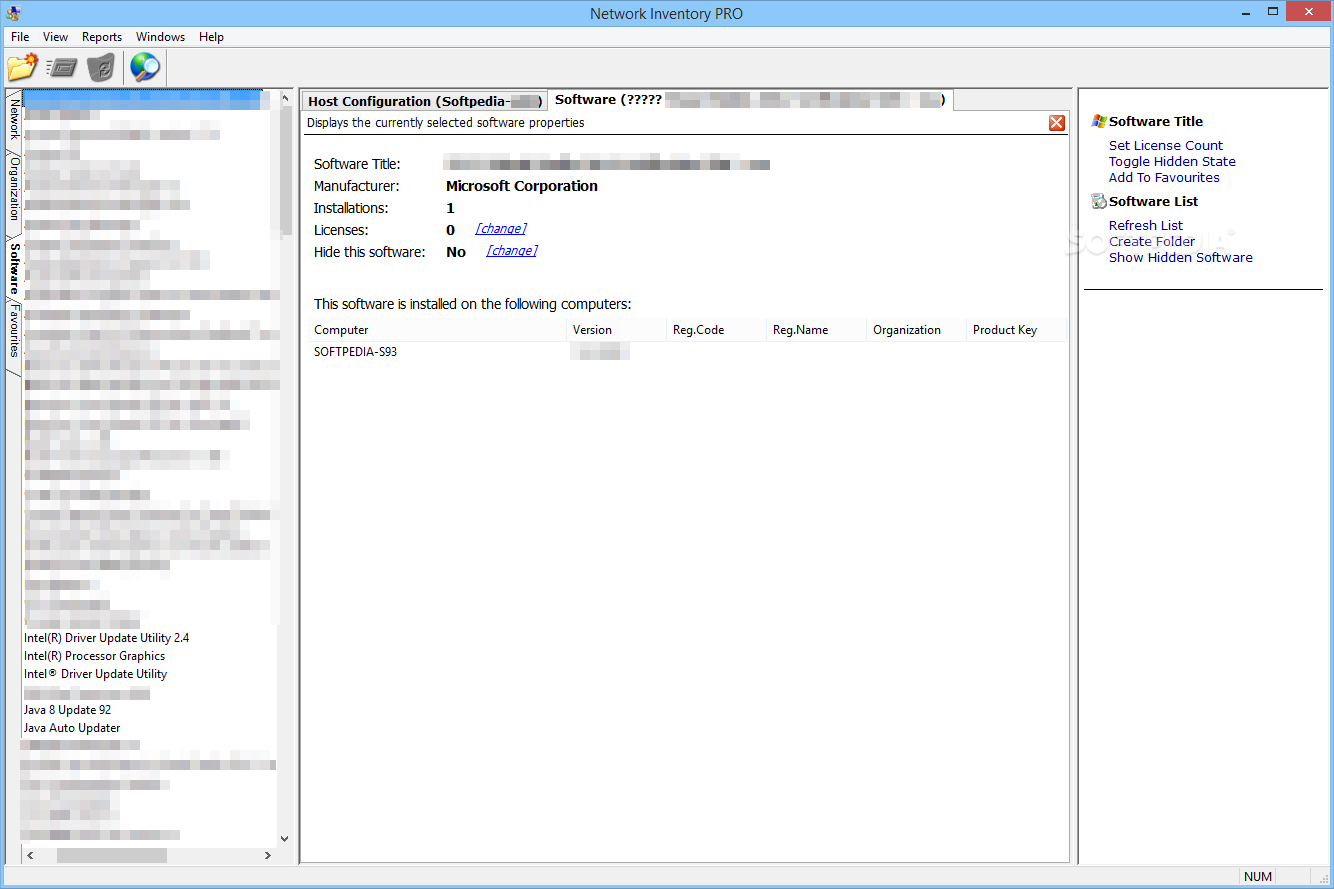Select the Software document tab
Viewport: 1334px width, 889px height.
click(750, 100)
